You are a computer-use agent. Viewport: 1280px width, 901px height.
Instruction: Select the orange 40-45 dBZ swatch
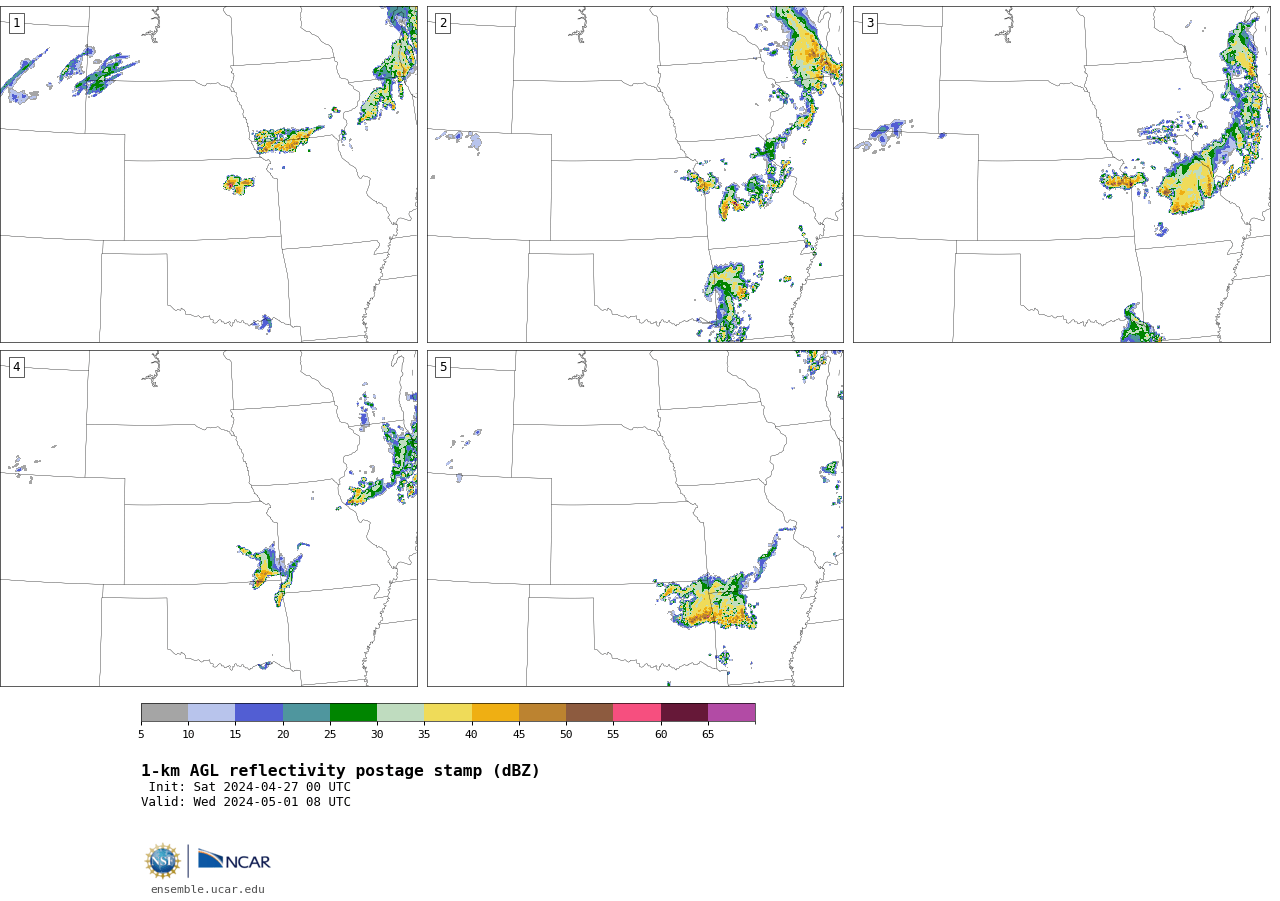click(x=495, y=713)
